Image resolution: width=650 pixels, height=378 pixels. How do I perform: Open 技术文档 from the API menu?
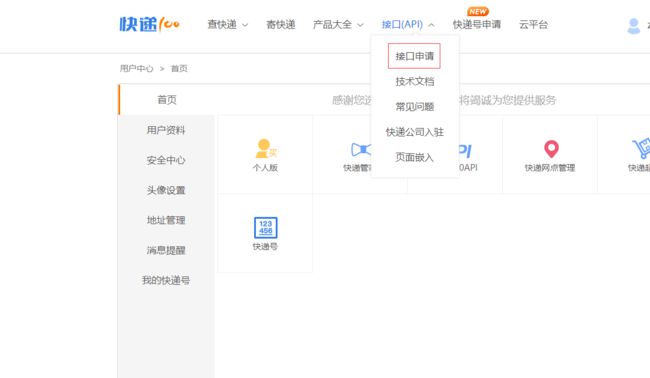(415, 81)
